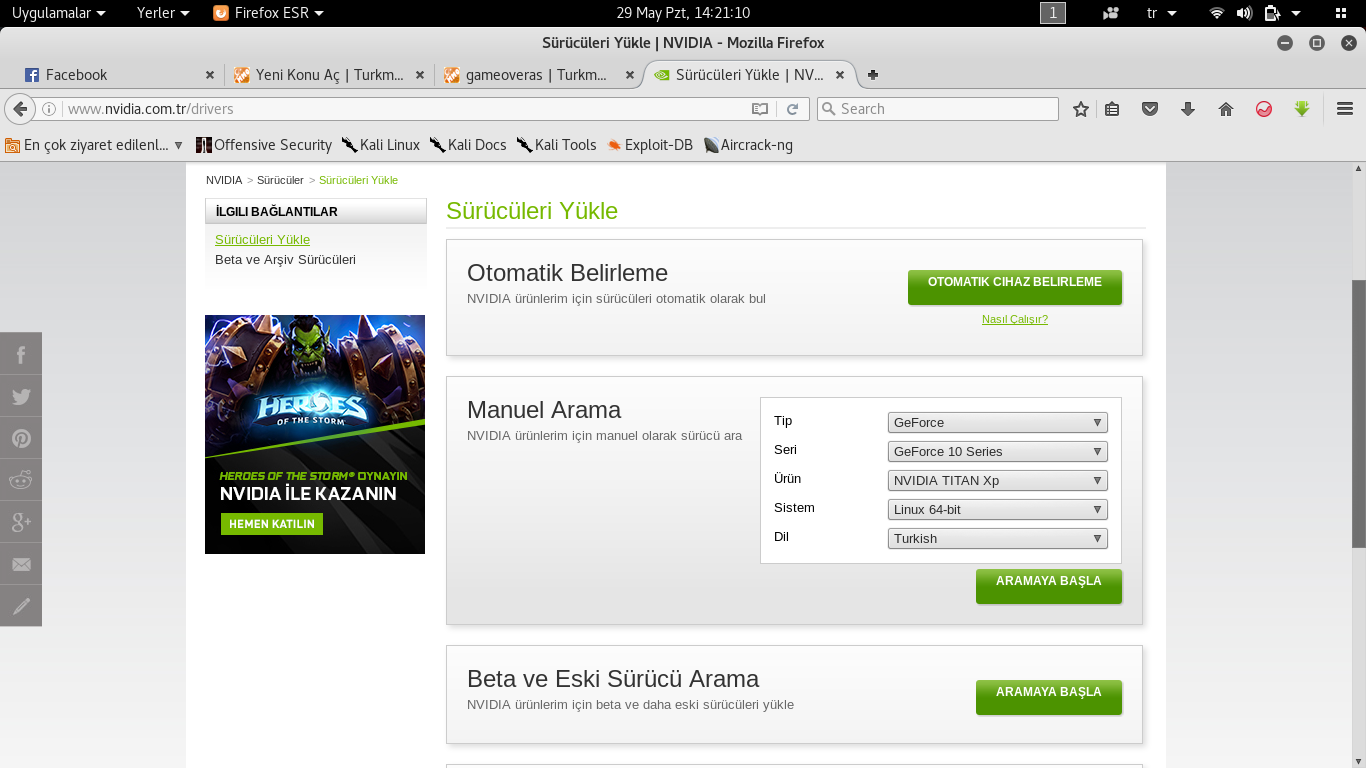Open the Aircrack-ng bookmark

[x=748, y=145]
